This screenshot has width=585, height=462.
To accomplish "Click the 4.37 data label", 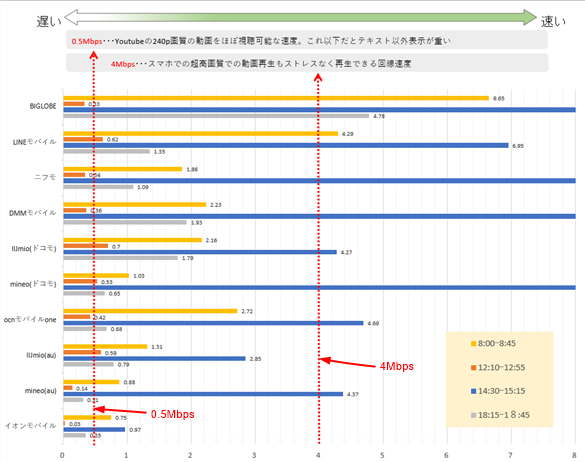I will (x=353, y=394).
